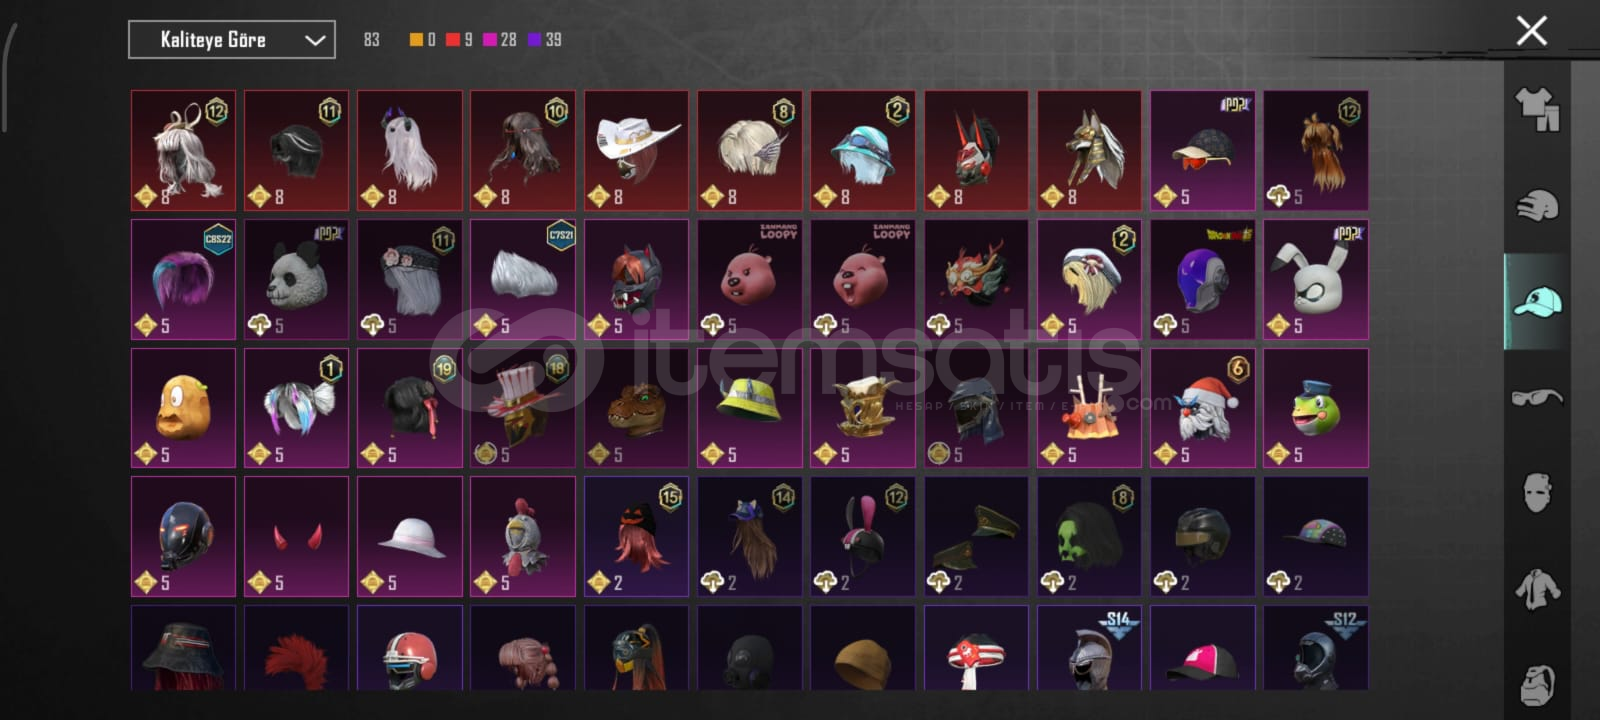Open the backpack category icon

(x=1537, y=684)
